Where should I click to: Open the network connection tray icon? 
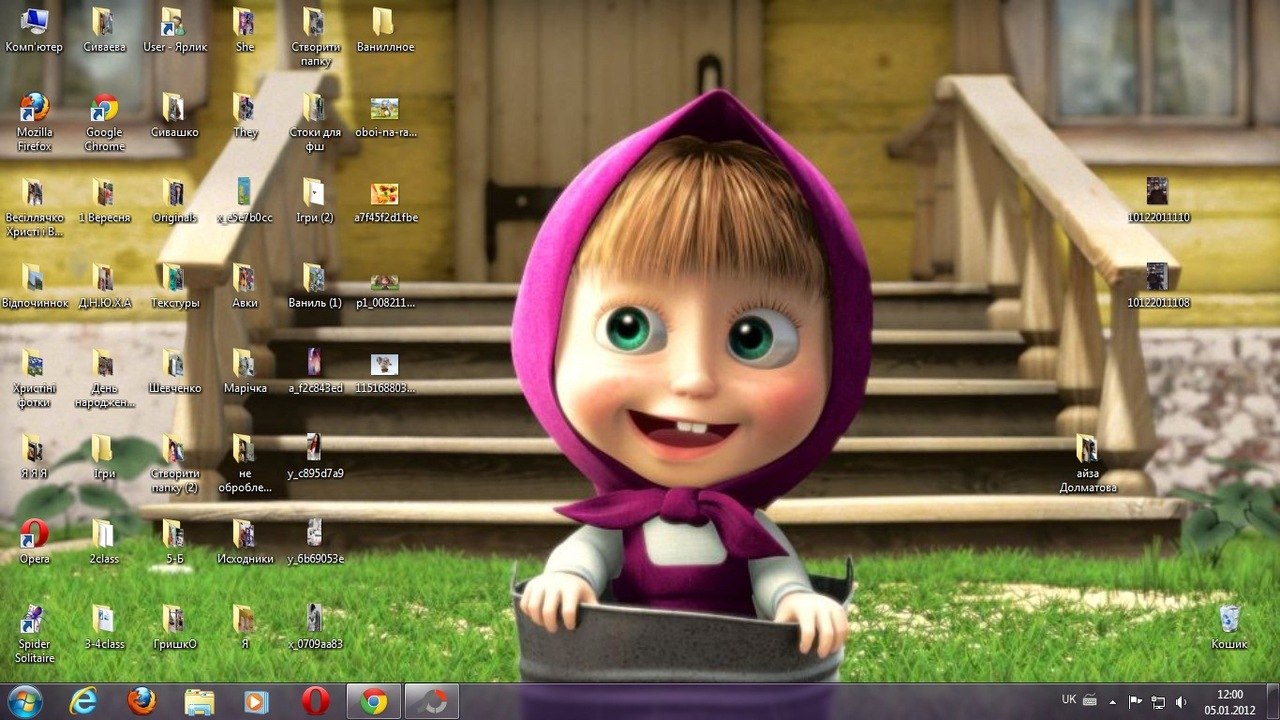pos(1158,702)
